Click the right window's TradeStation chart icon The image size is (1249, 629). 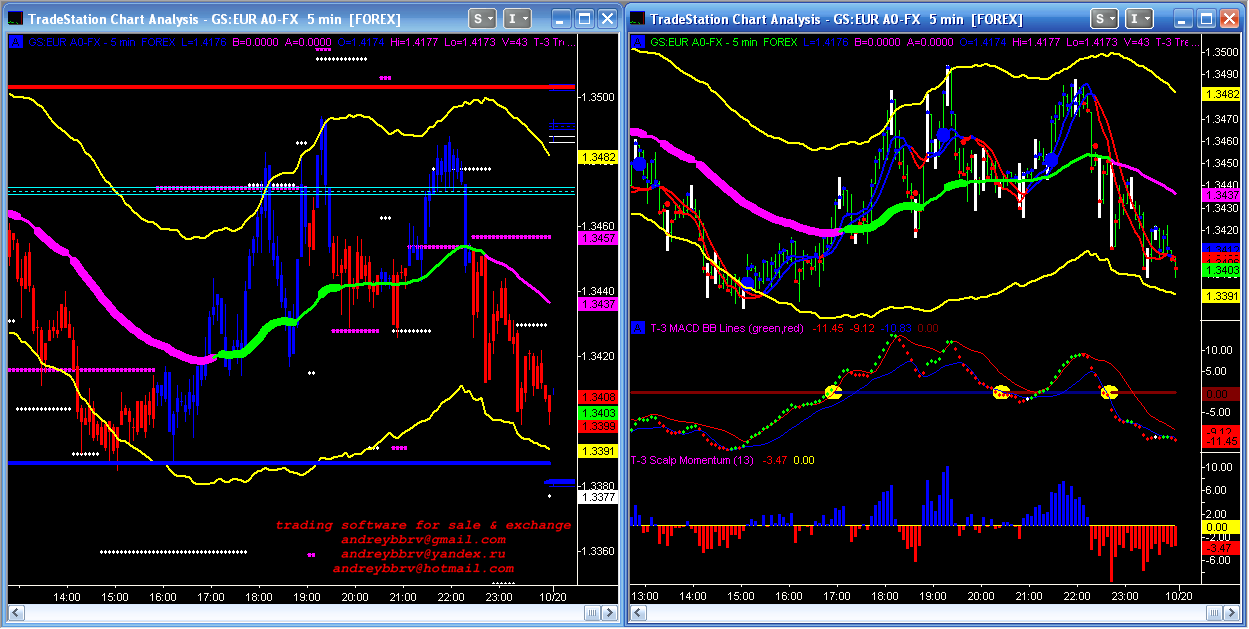point(636,18)
